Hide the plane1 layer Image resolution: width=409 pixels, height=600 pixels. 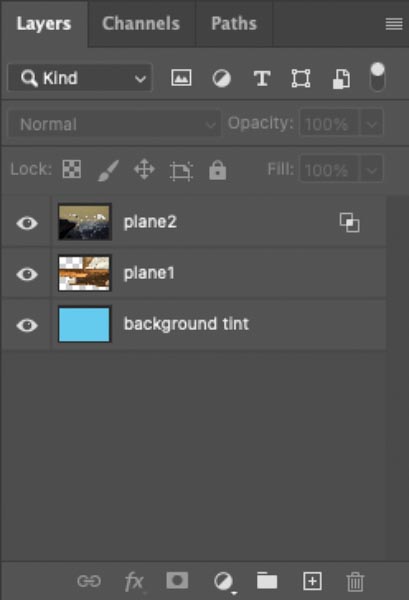click(x=27, y=274)
